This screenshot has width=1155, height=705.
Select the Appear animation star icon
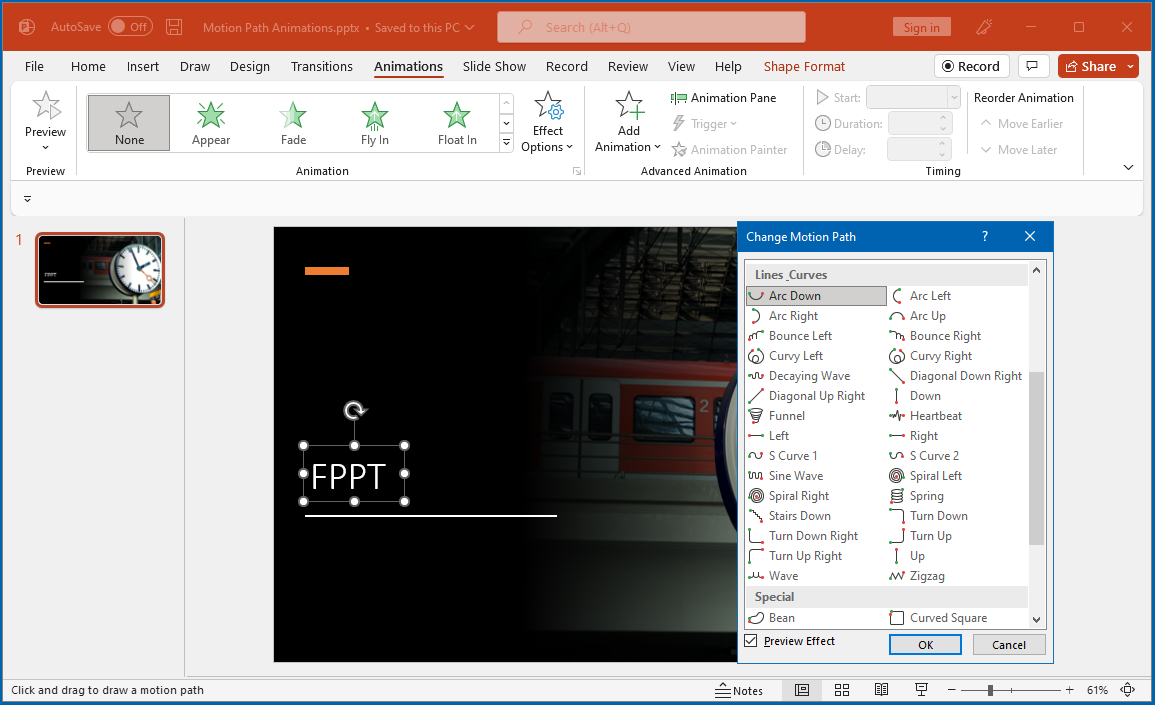click(x=211, y=116)
